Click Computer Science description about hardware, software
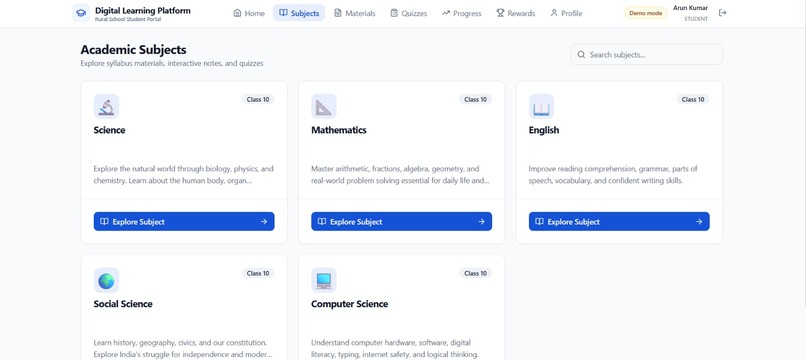The image size is (806, 360). [x=395, y=349]
